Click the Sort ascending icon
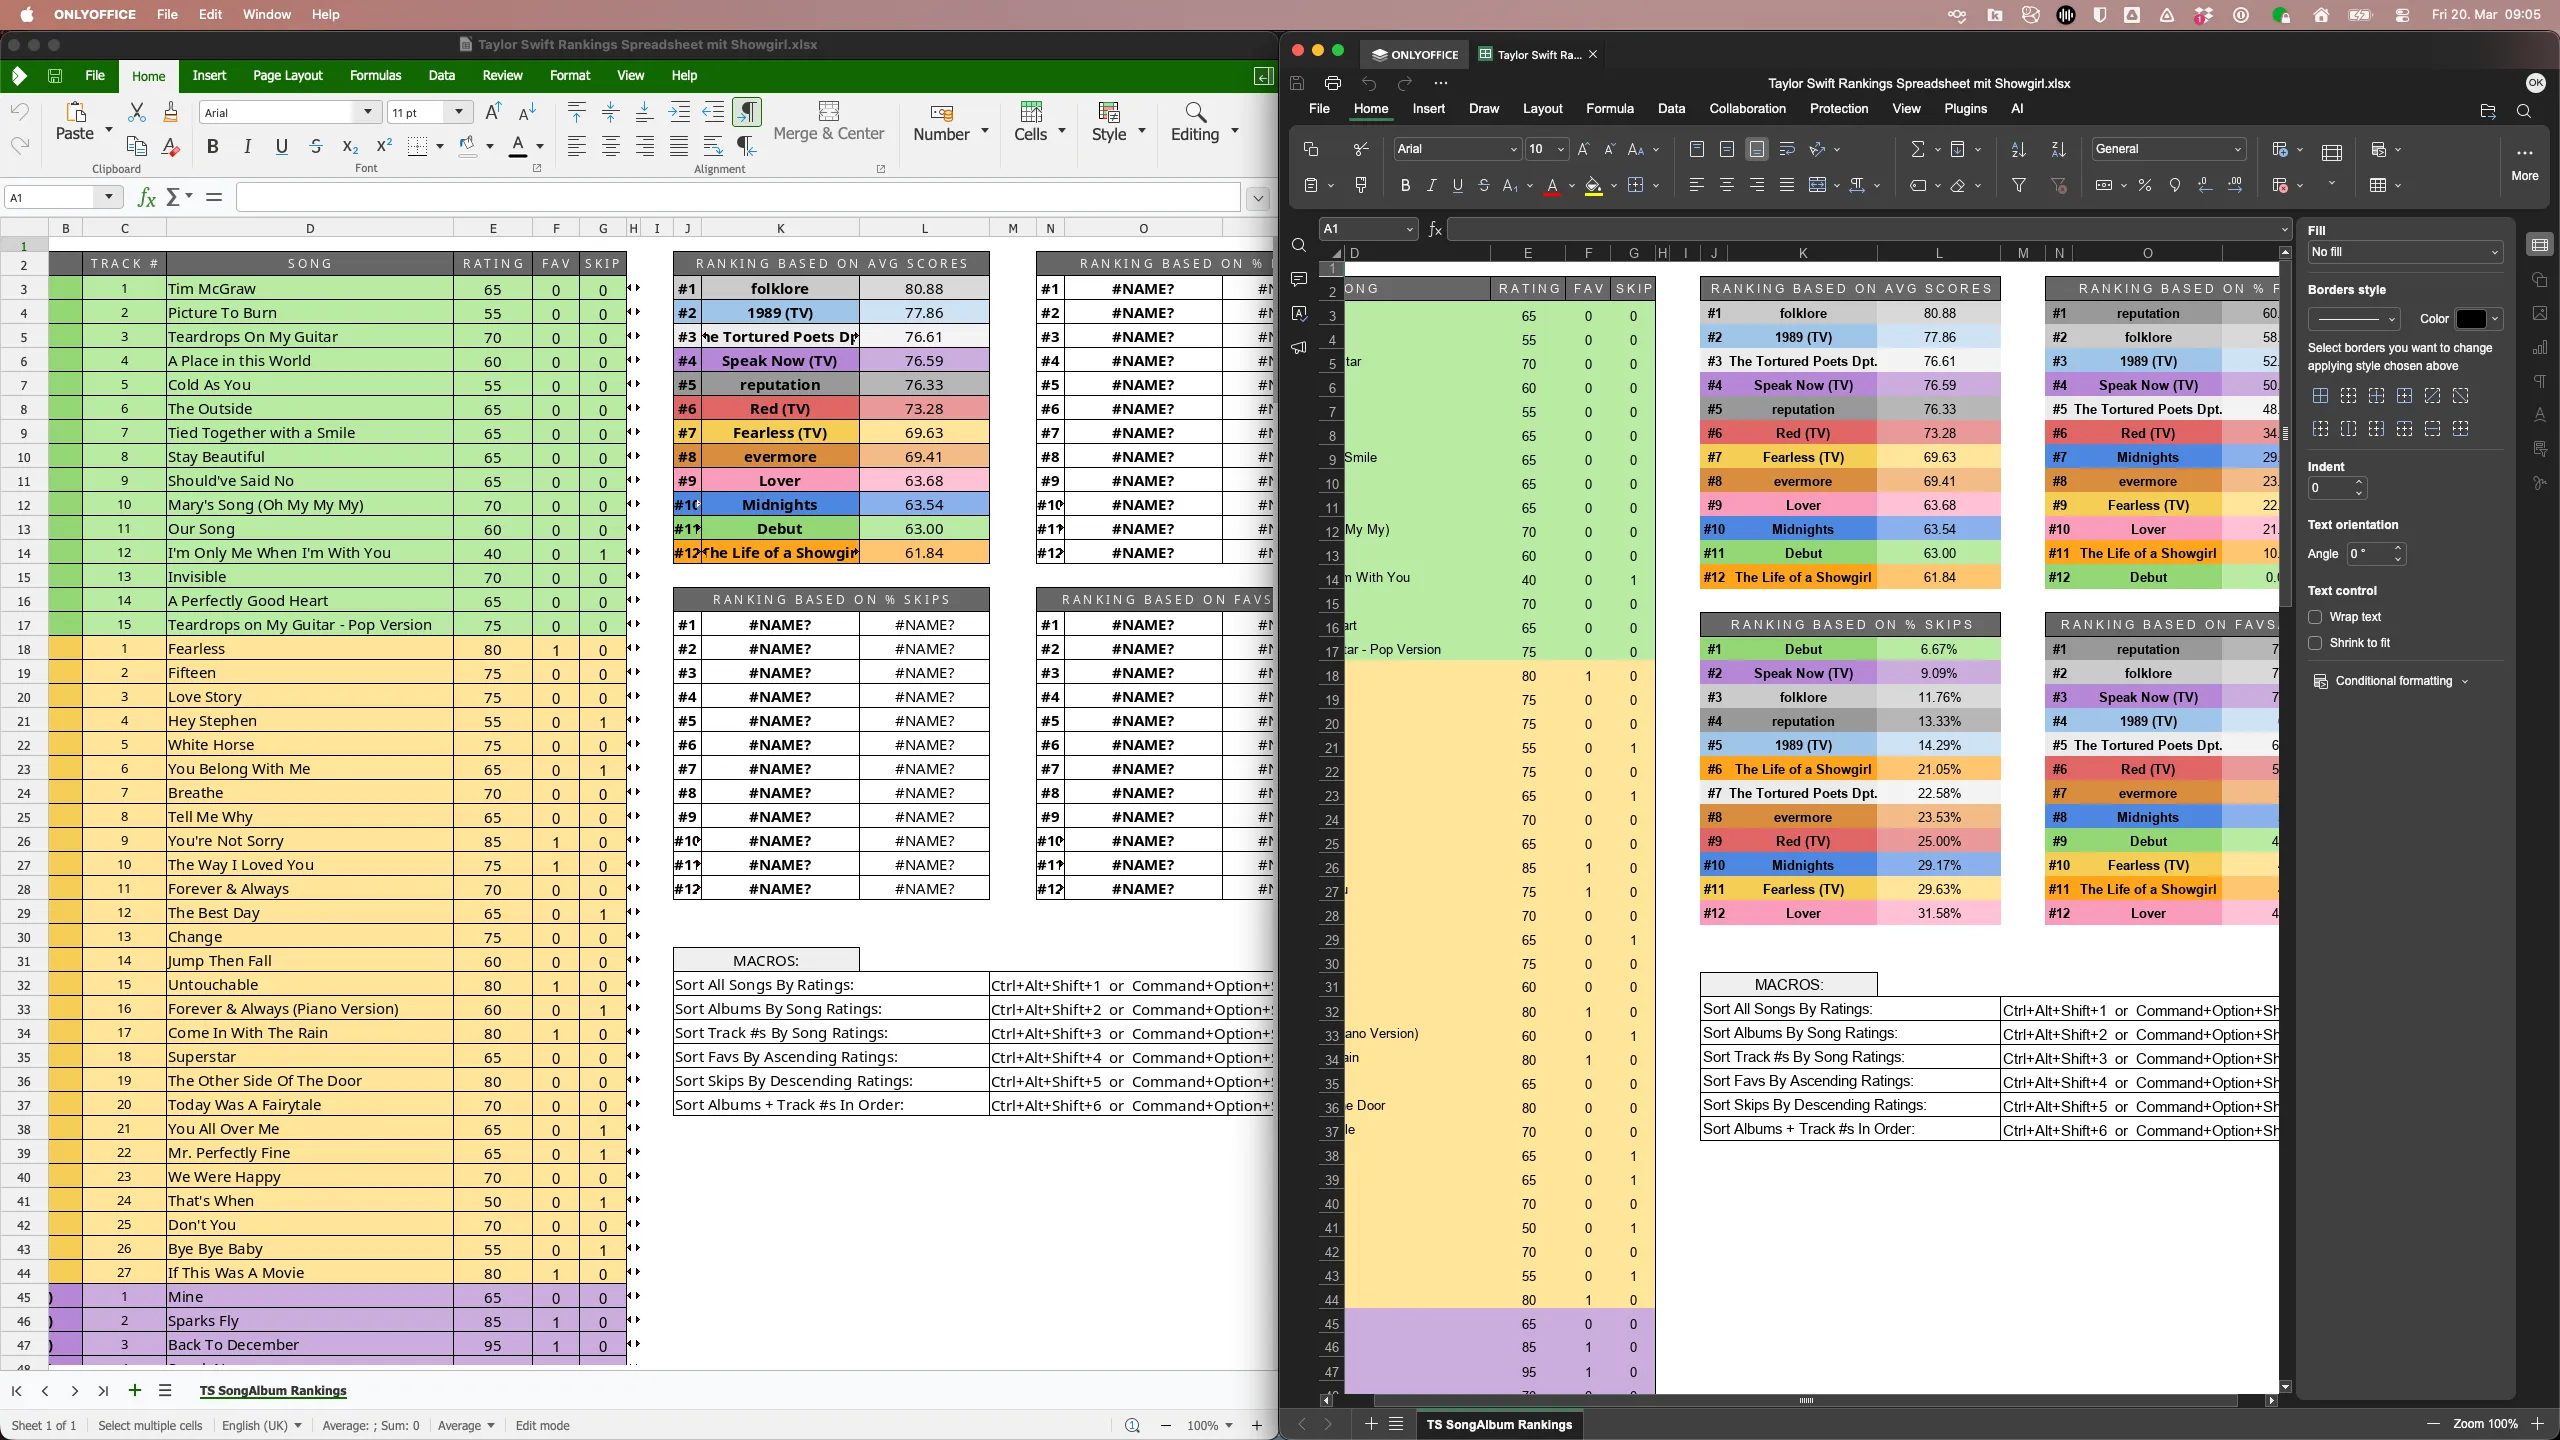 pos(2018,149)
